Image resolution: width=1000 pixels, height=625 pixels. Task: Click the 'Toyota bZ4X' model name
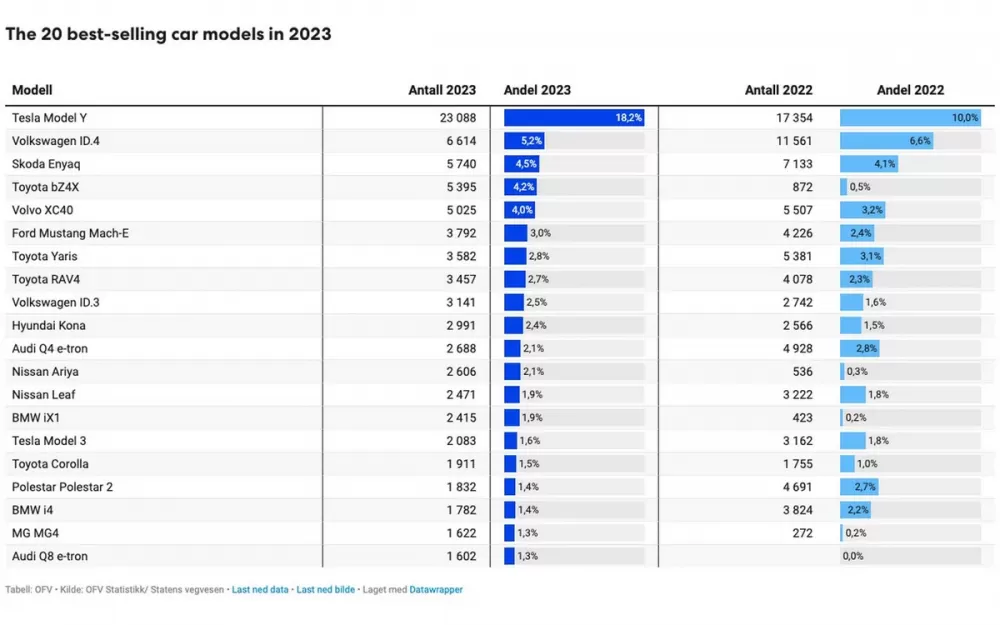pyautogui.click(x=45, y=187)
